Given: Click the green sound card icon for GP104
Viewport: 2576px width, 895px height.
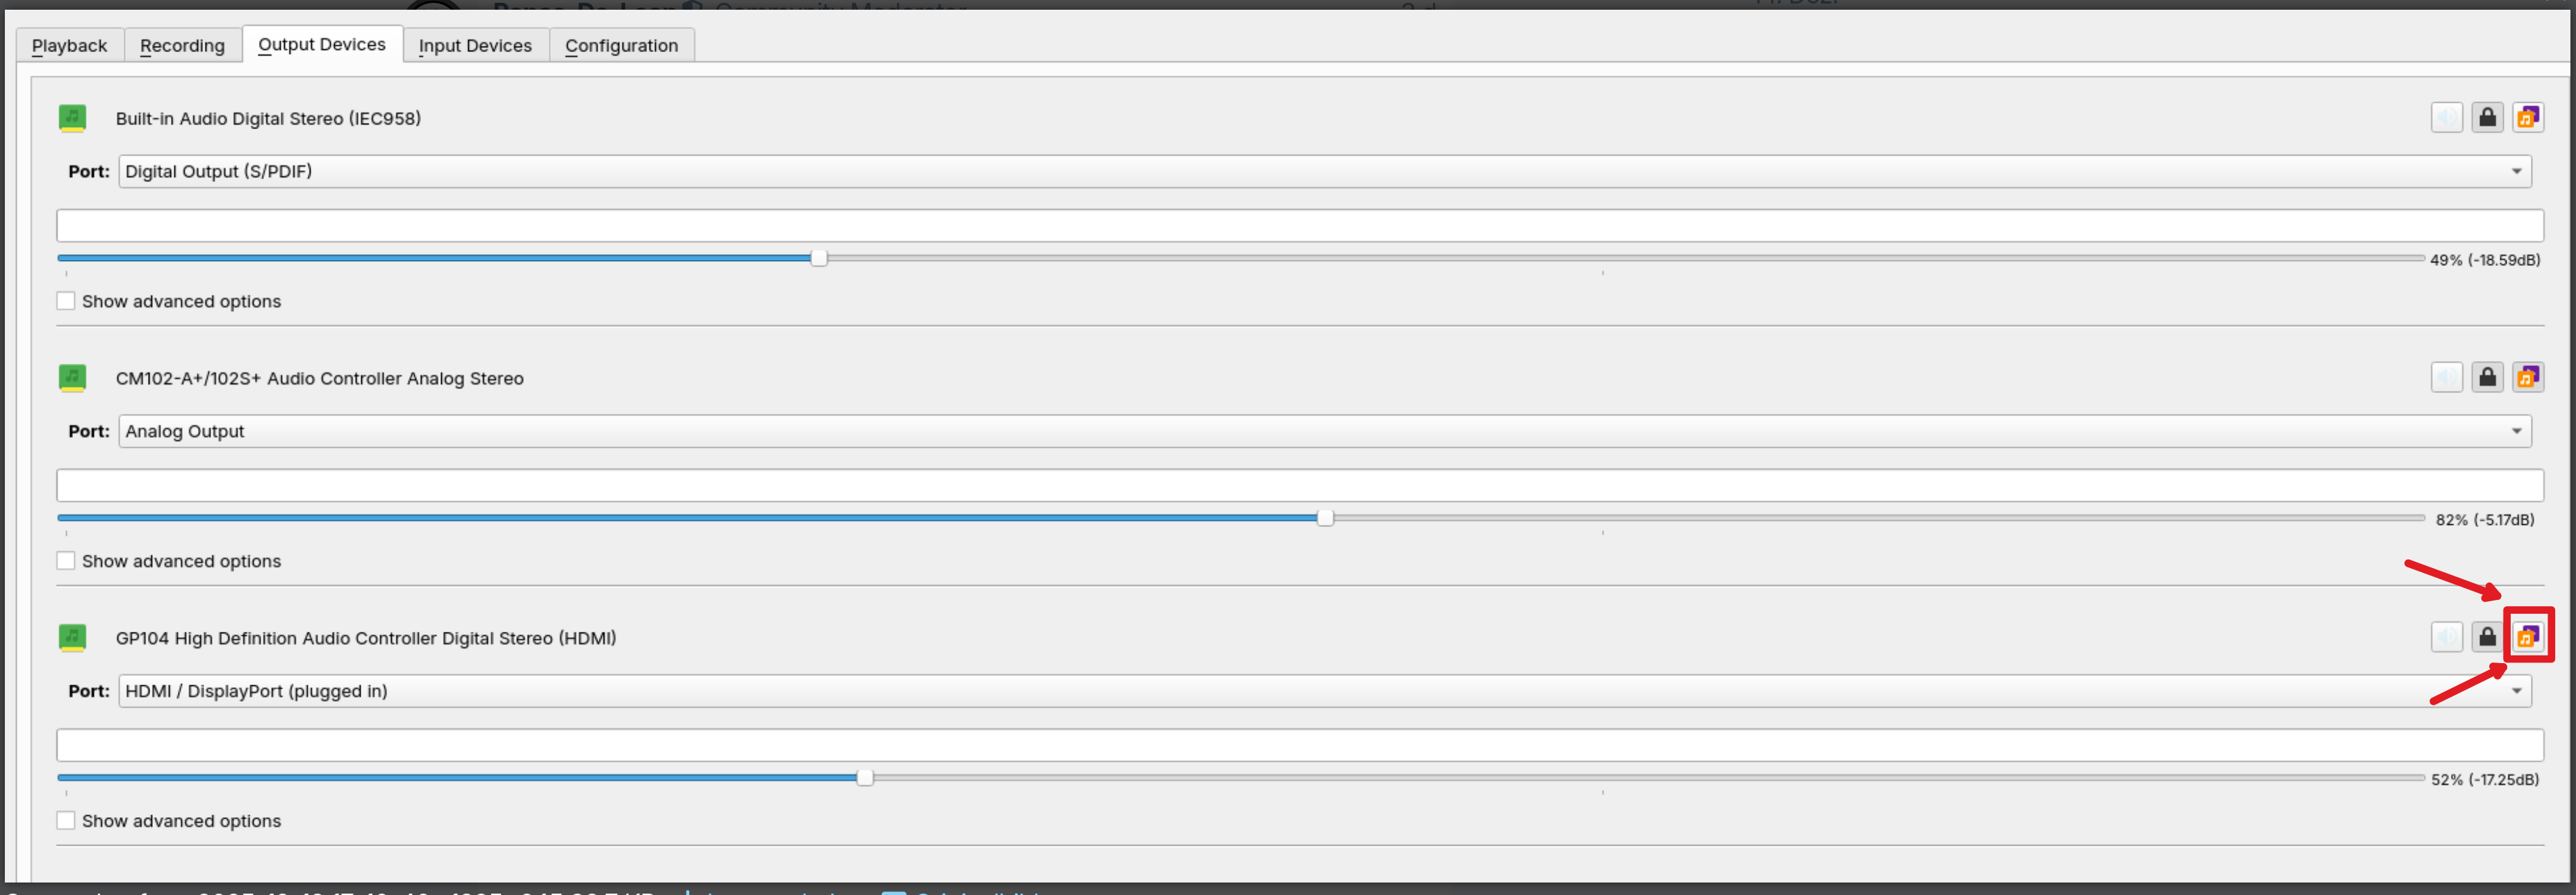Looking at the screenshot, I should pyautogui.click(x=72, y=637).
